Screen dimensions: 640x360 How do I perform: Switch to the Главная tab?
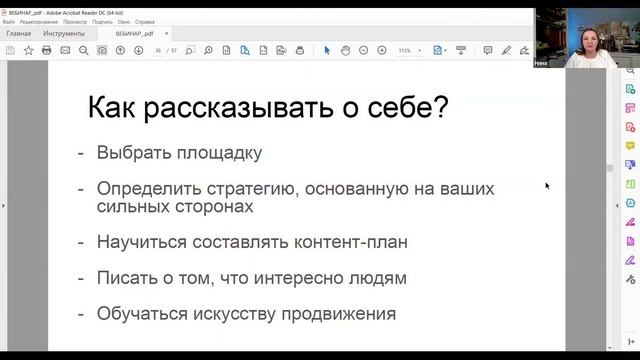[19, 33]
